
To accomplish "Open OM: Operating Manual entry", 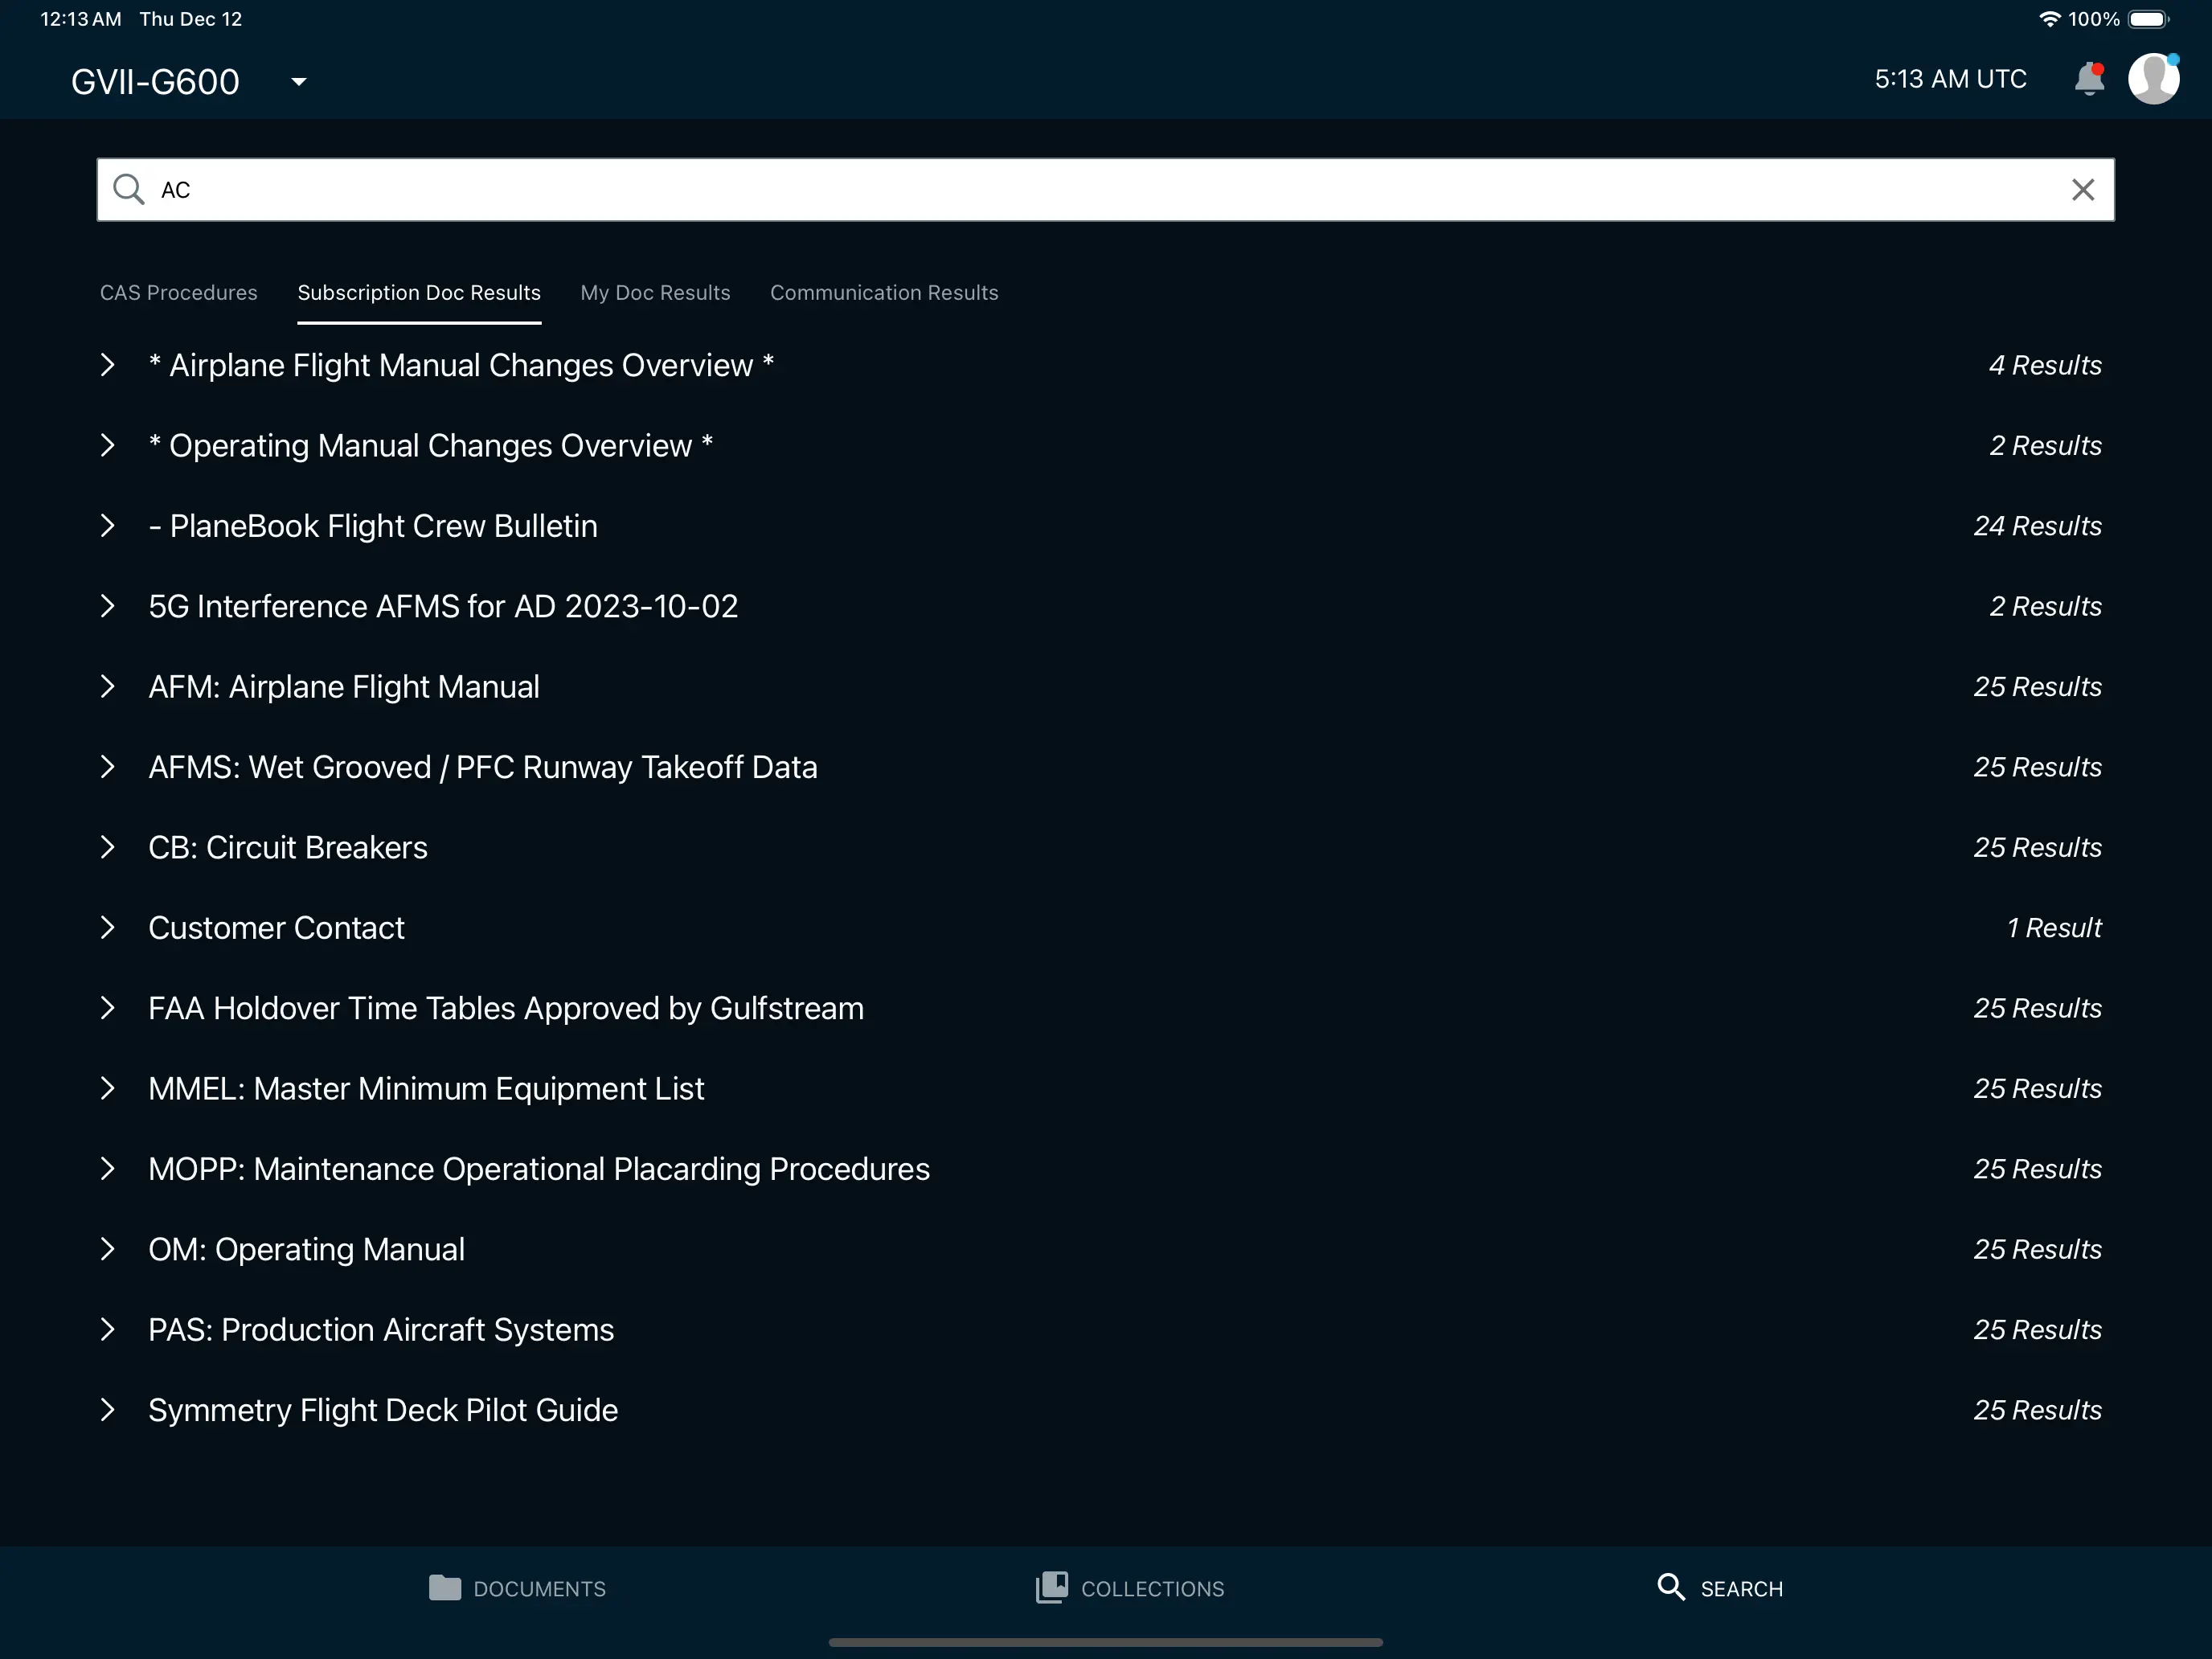I will 306,1250.
